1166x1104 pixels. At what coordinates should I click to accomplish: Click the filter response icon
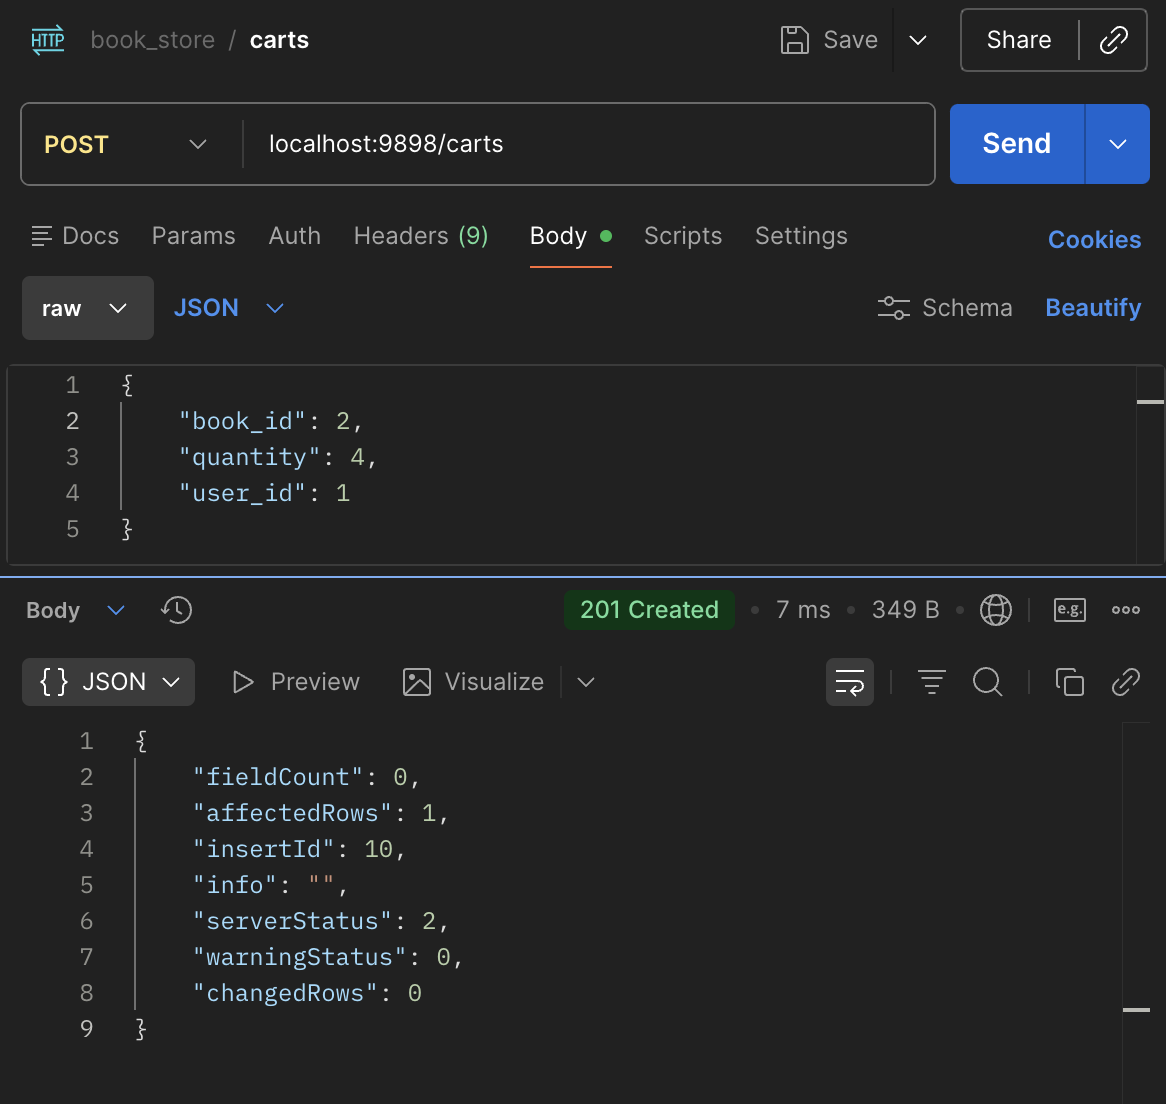[x=931, y=682]
